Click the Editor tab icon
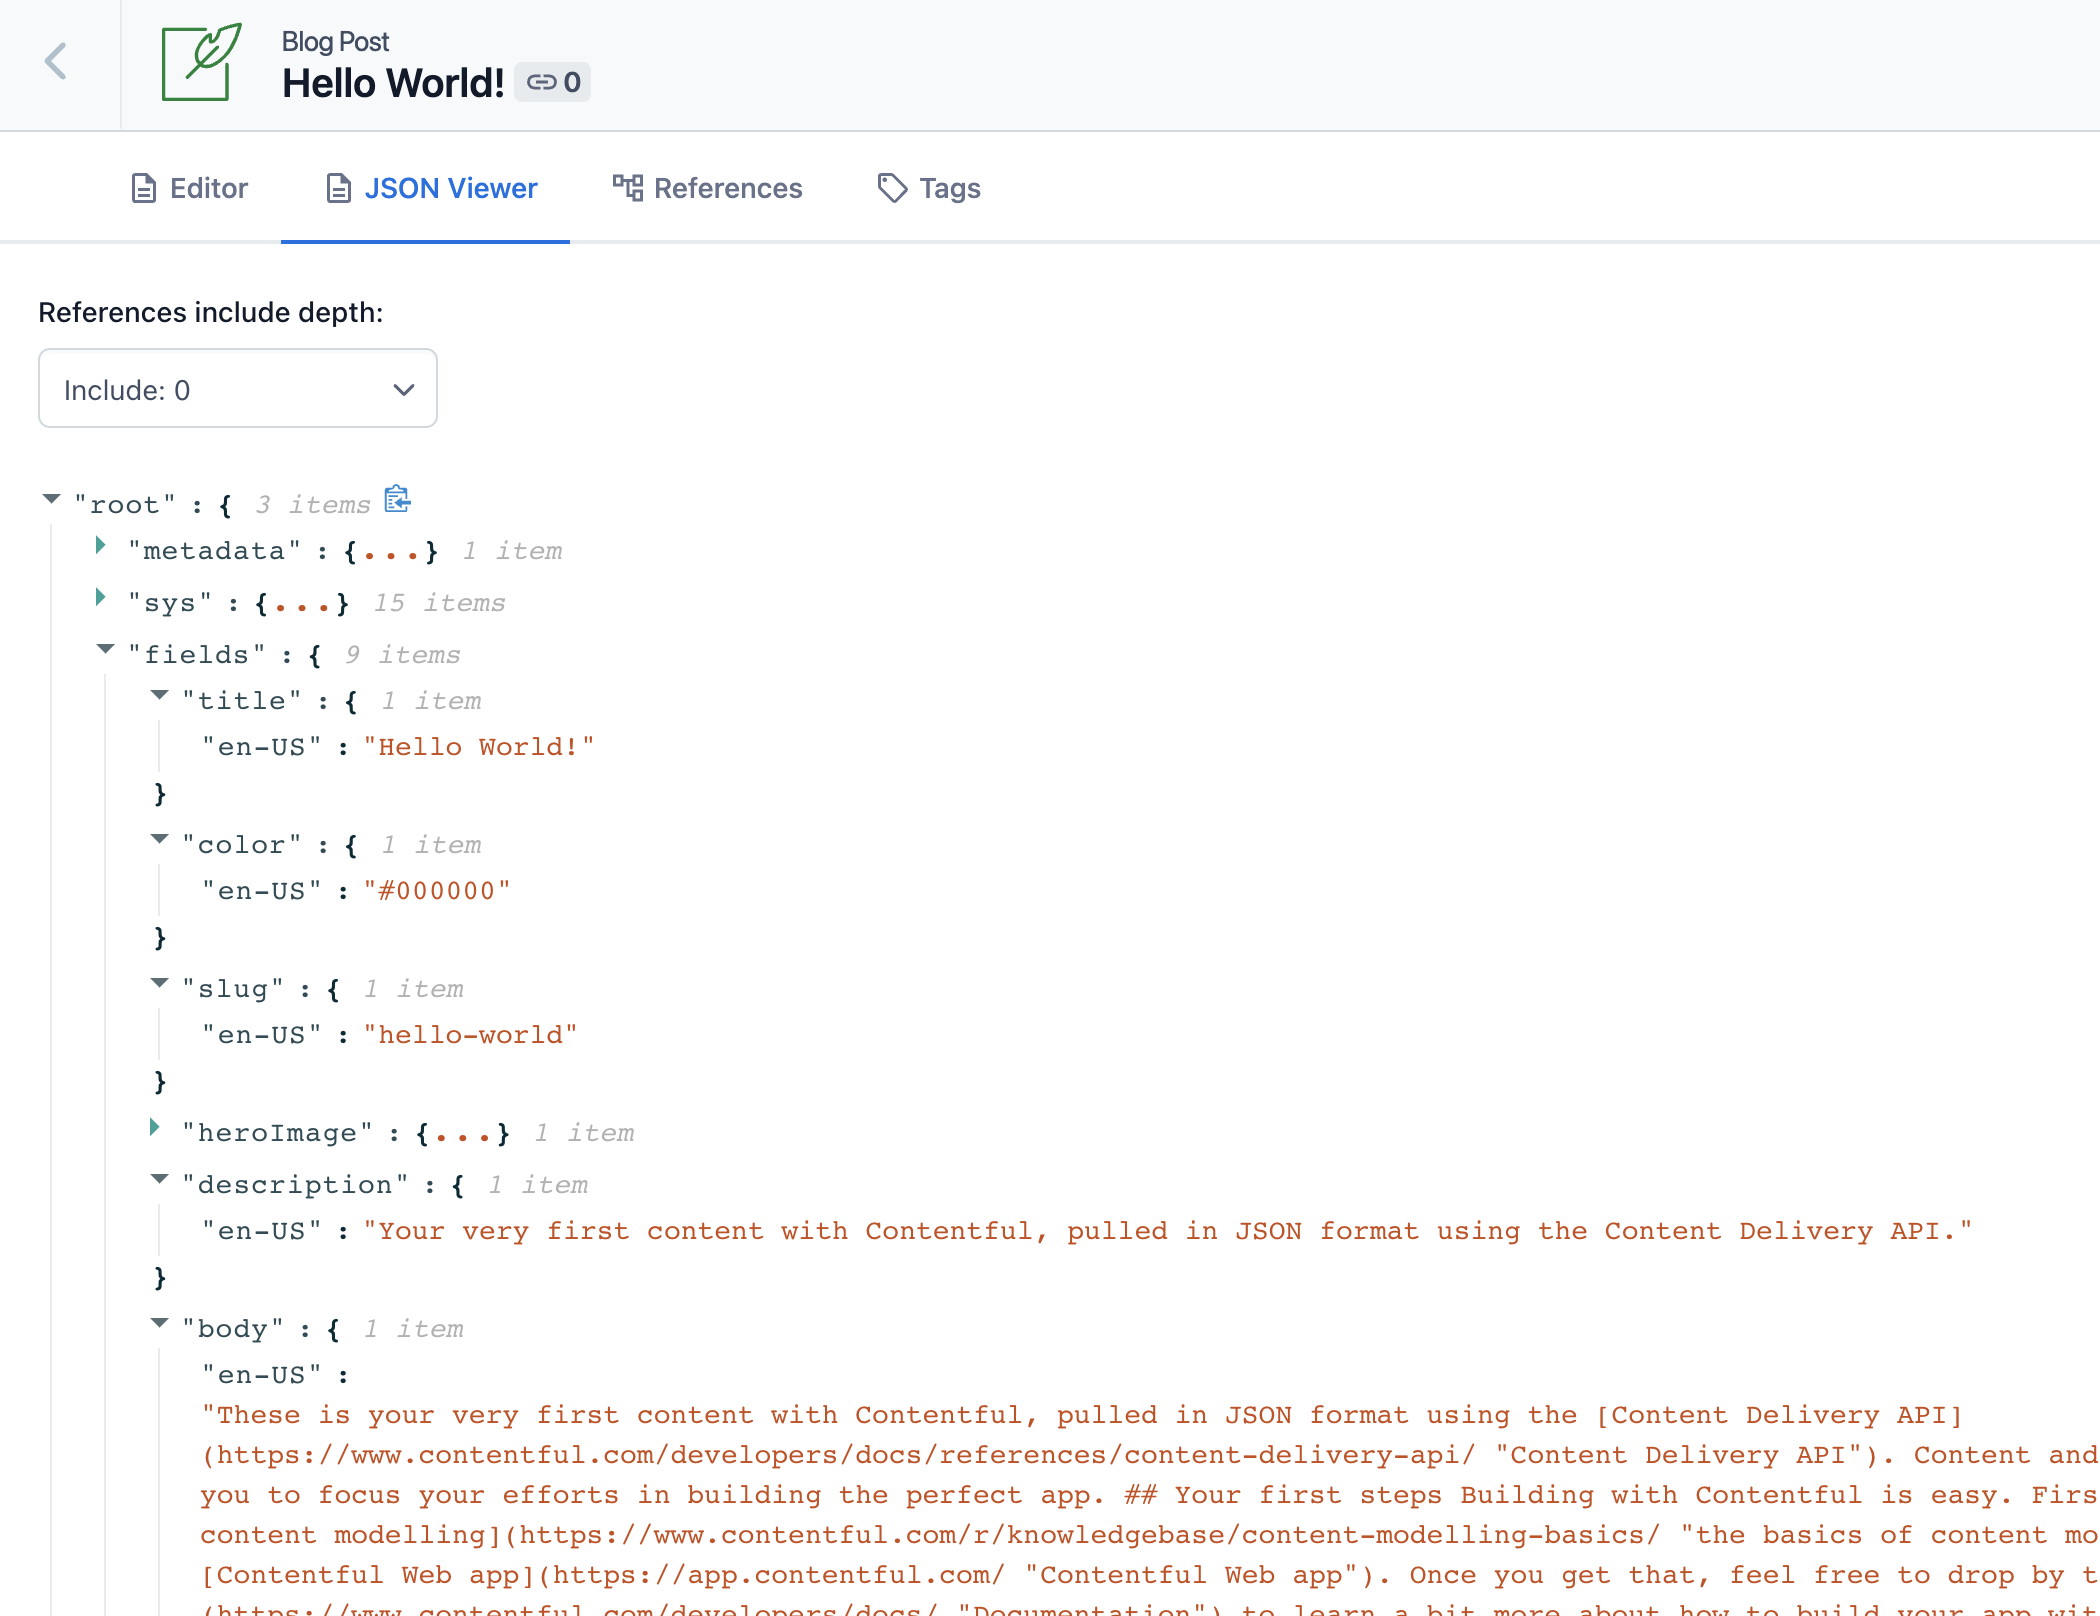The height and width of the screenshot is (1616, 2100). (x=141, y=188)
